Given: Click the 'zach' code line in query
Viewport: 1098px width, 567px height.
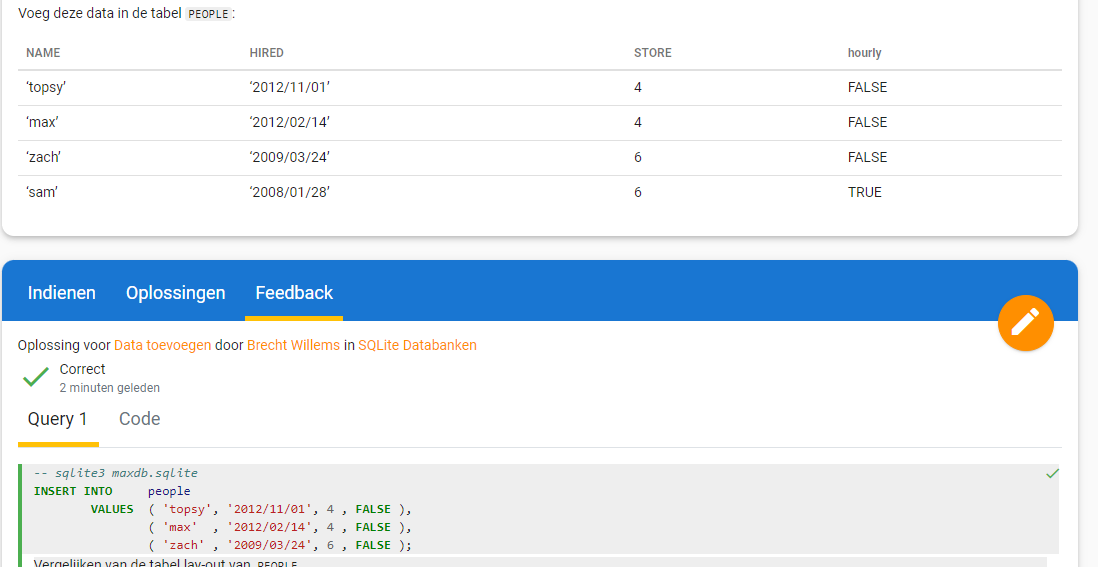Looking at the screenshot, I should (x=280, y=545).
